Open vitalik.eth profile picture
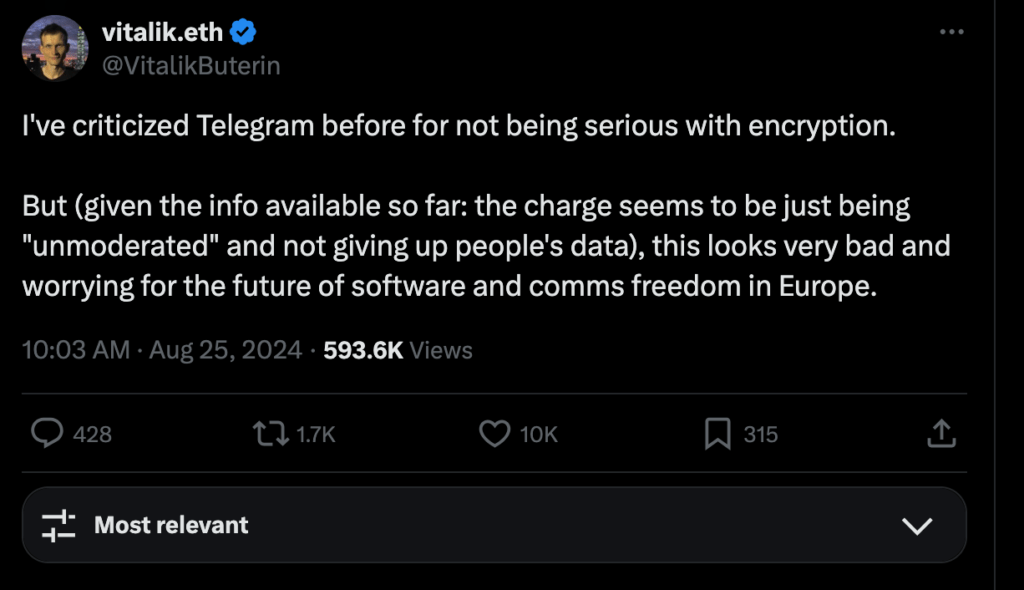This screenshot has height=590, width=1024. (x=55, y=49)
